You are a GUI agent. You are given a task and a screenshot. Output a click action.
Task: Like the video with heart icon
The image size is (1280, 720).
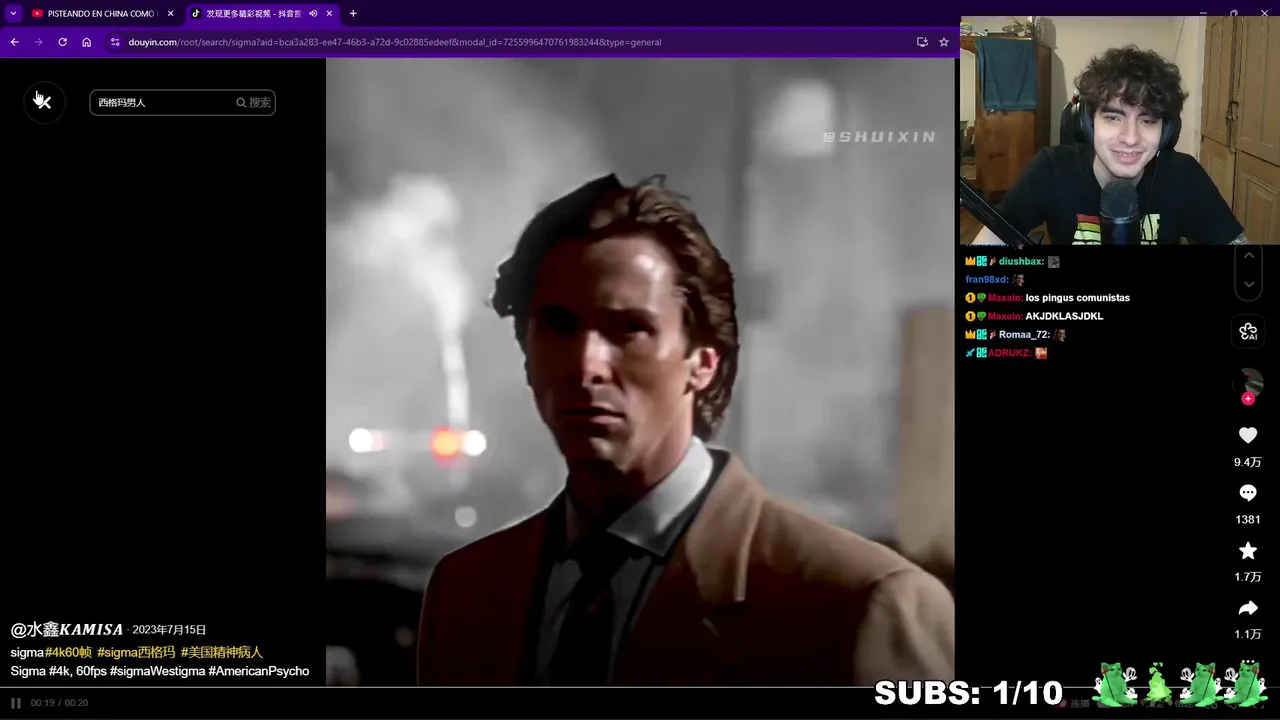pos(1248,435)
